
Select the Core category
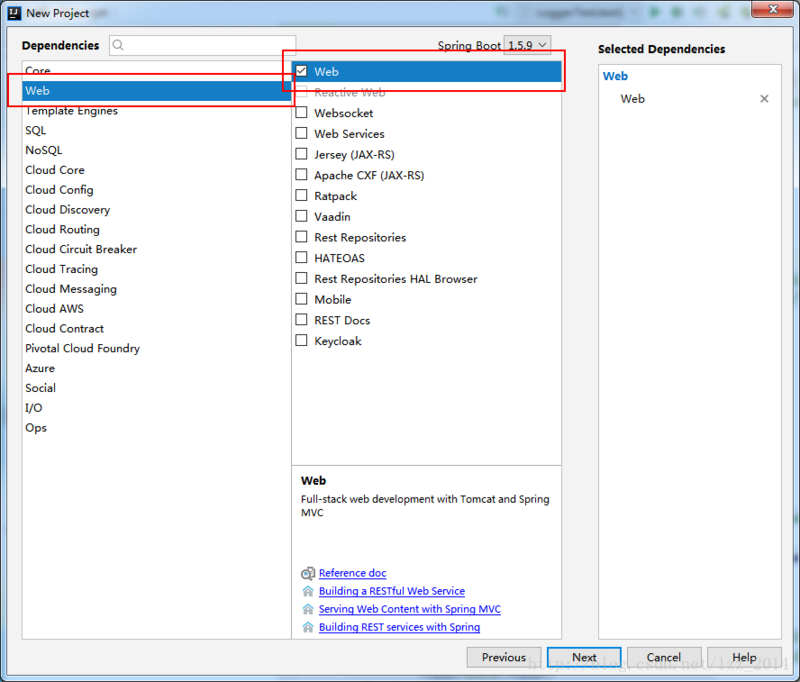(x=156, y=70)
